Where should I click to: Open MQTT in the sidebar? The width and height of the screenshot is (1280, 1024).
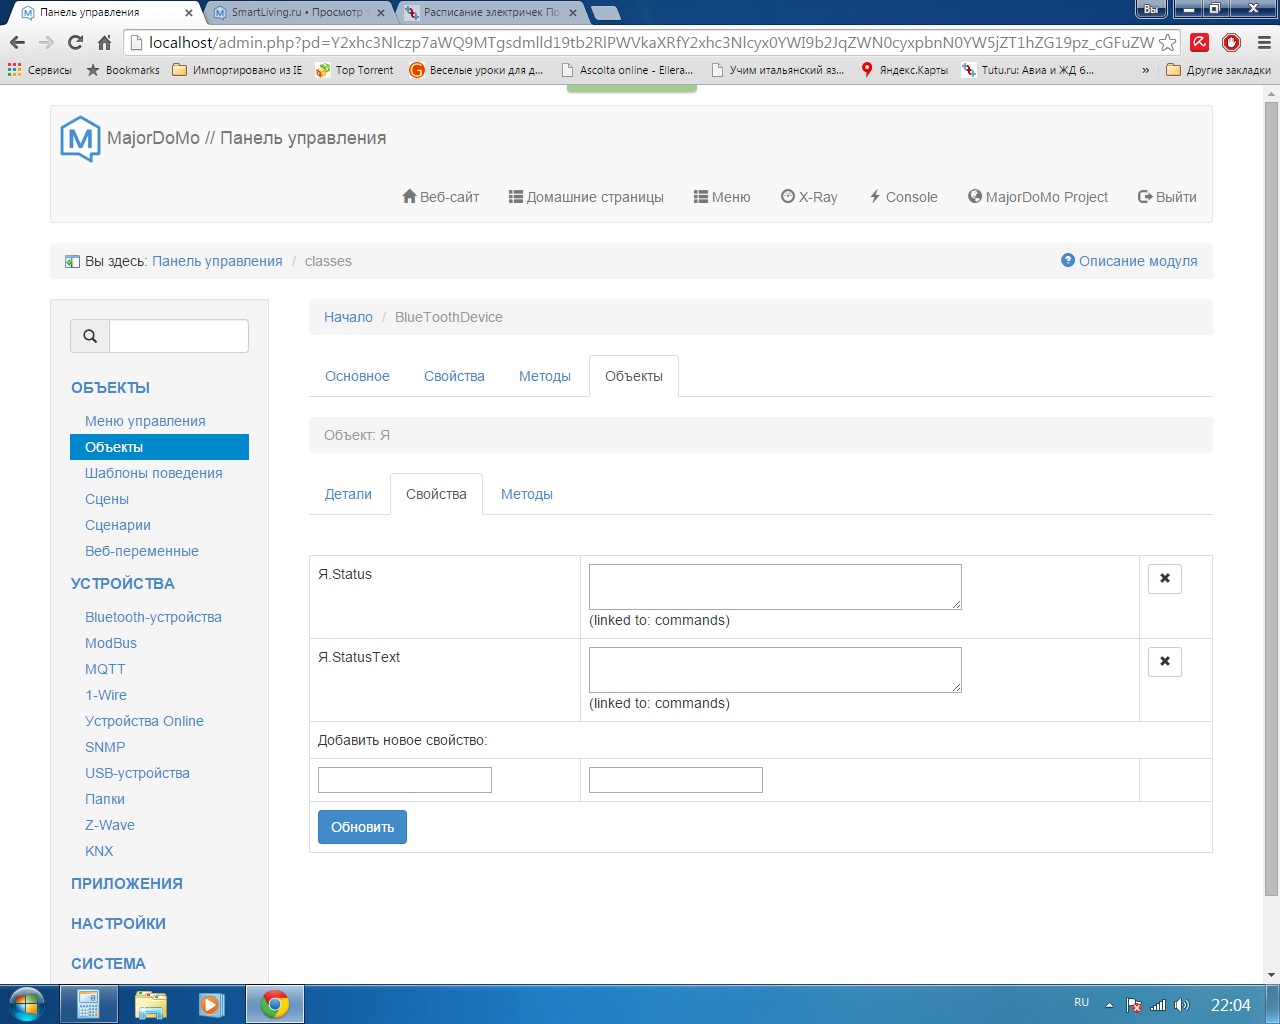(105, 669)
